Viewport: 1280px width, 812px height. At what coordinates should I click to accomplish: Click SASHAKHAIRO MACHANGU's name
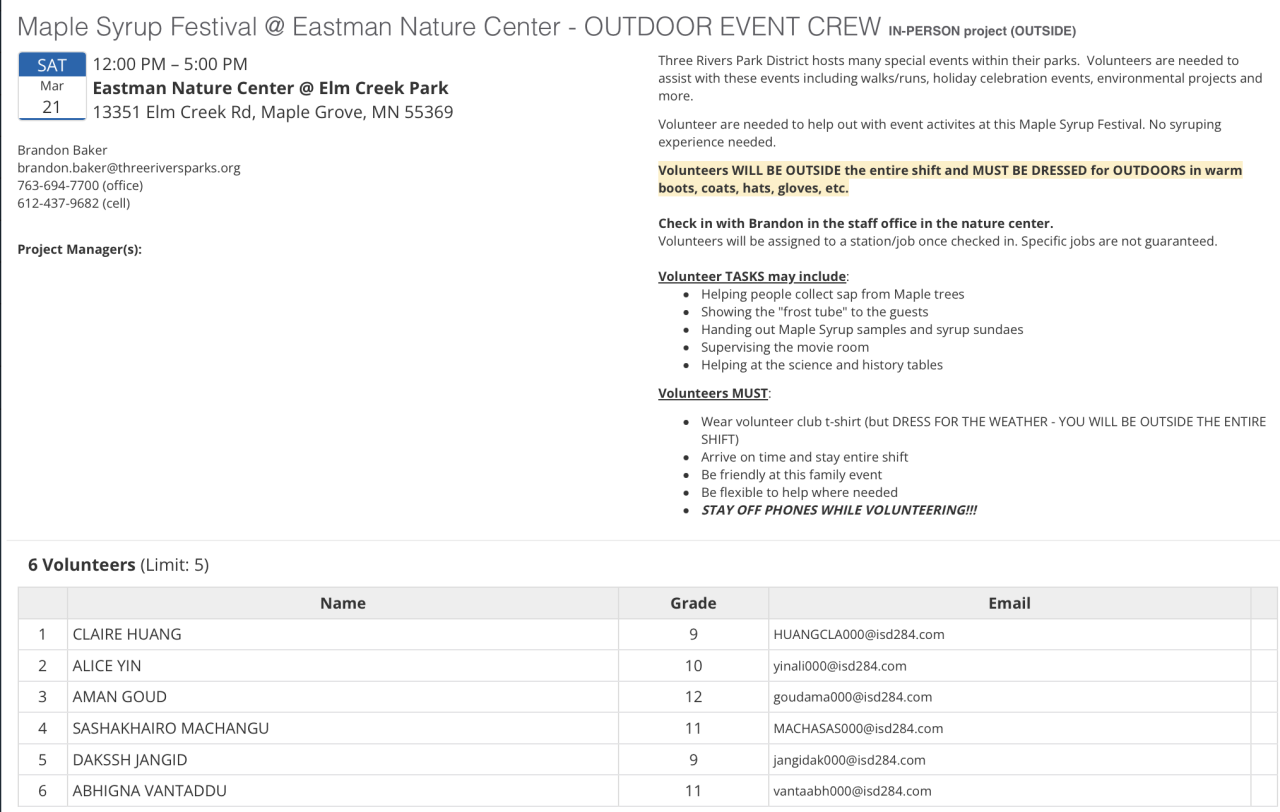coord(170,728)
